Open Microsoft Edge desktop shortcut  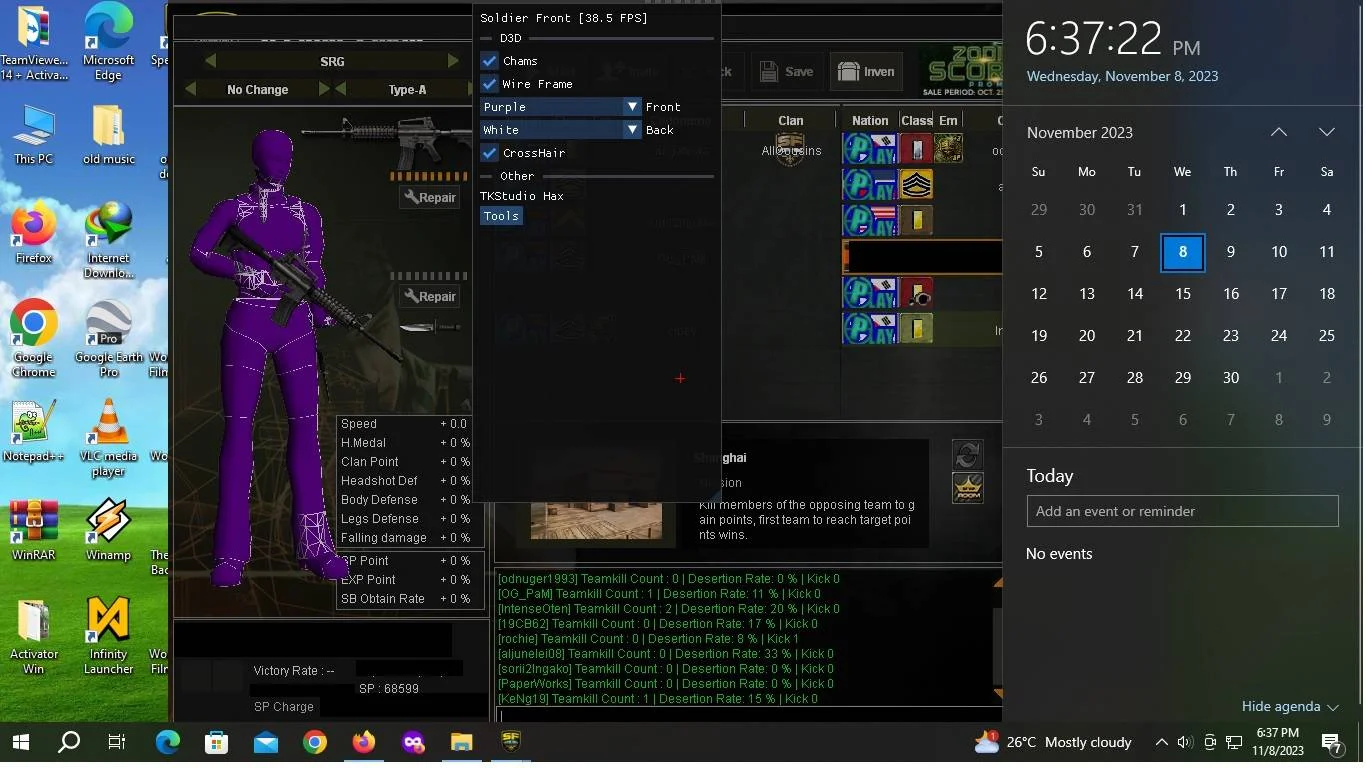point(108,42)
